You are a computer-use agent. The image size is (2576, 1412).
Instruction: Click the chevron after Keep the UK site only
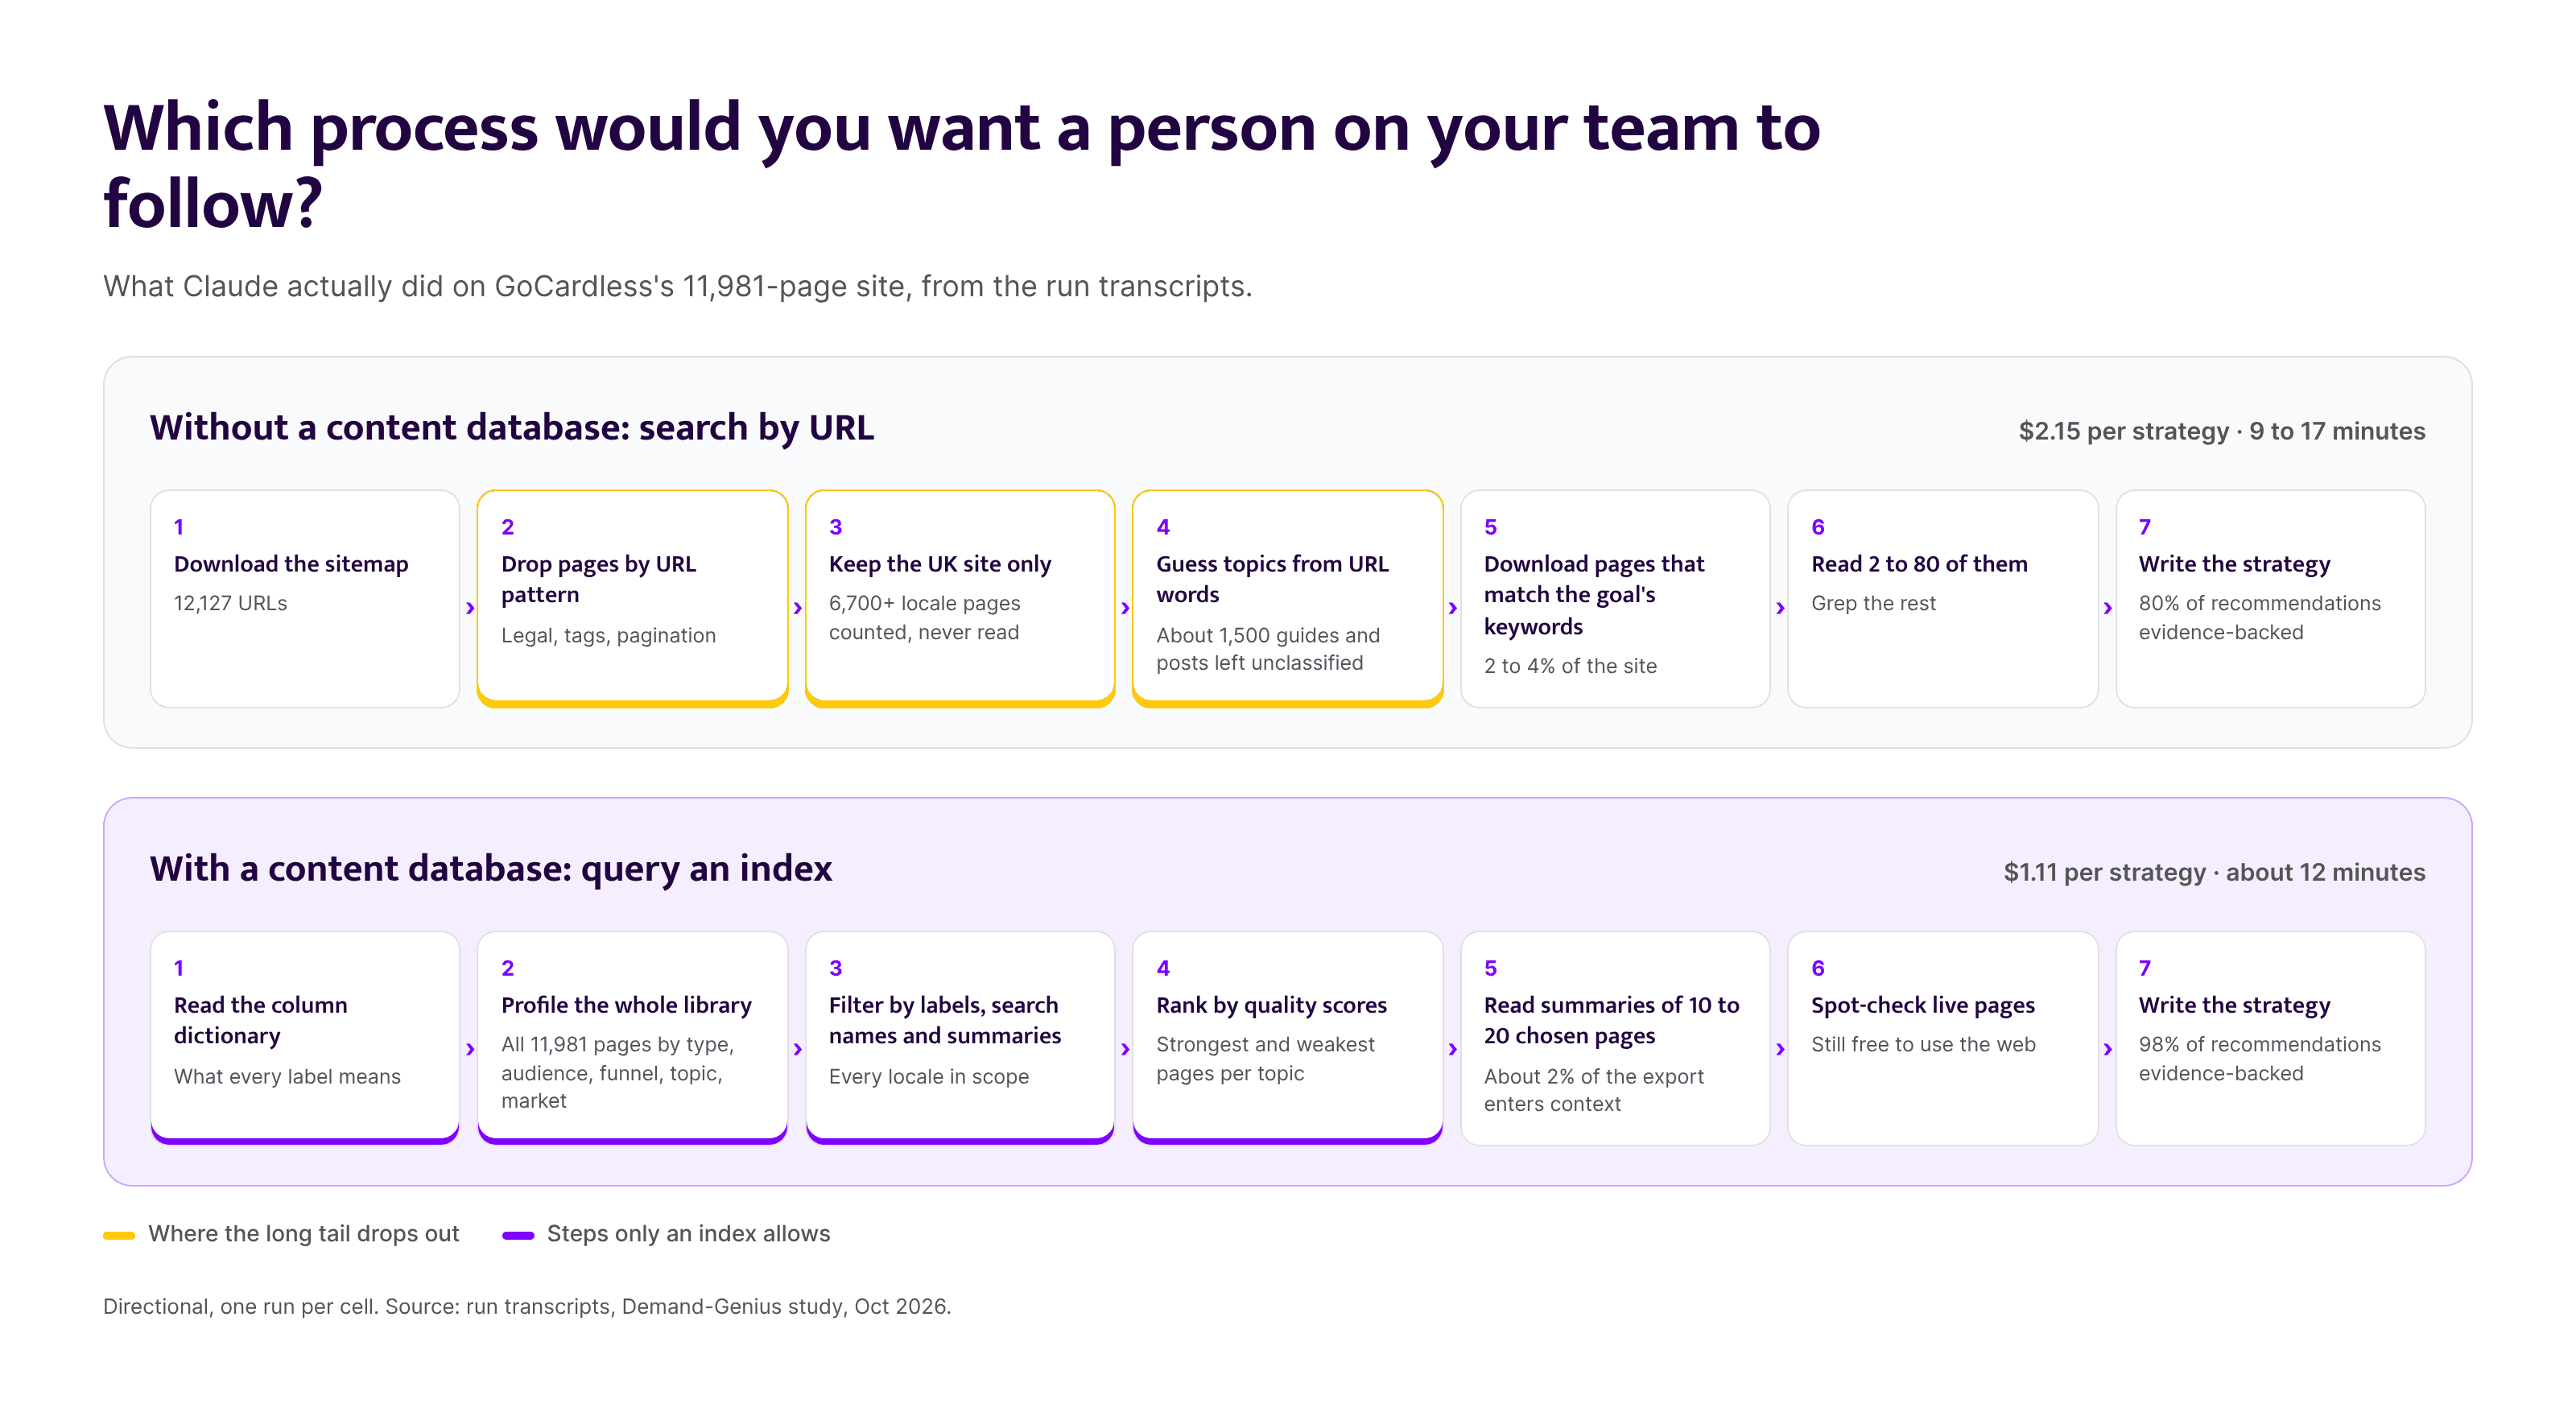[1125, 608]
